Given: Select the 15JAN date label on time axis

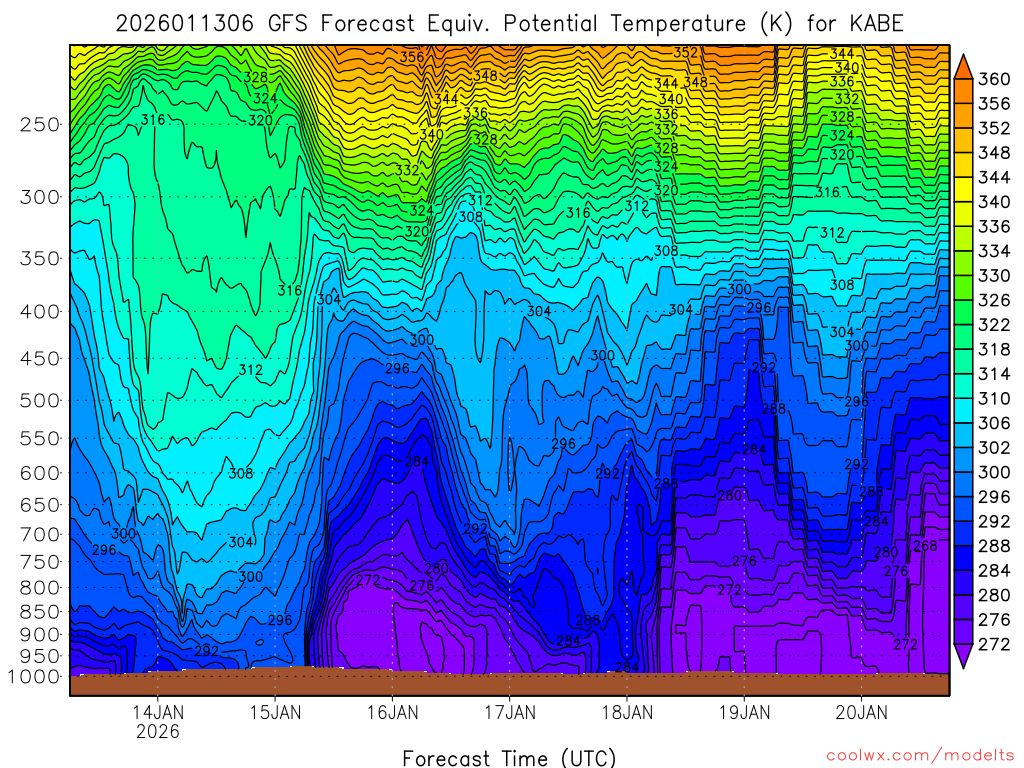Looking at the screenshot, I should 275,712.
